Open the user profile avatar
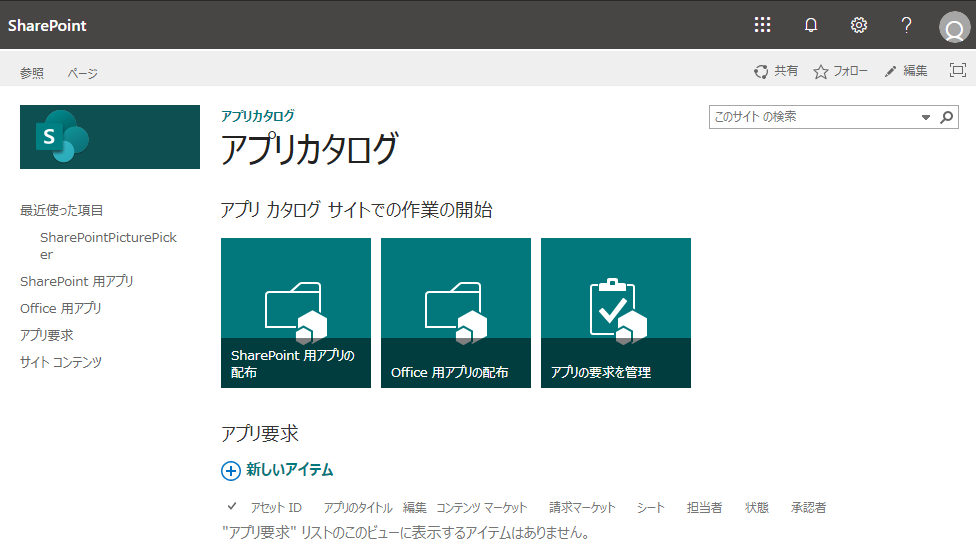 (x=954, y=27)
